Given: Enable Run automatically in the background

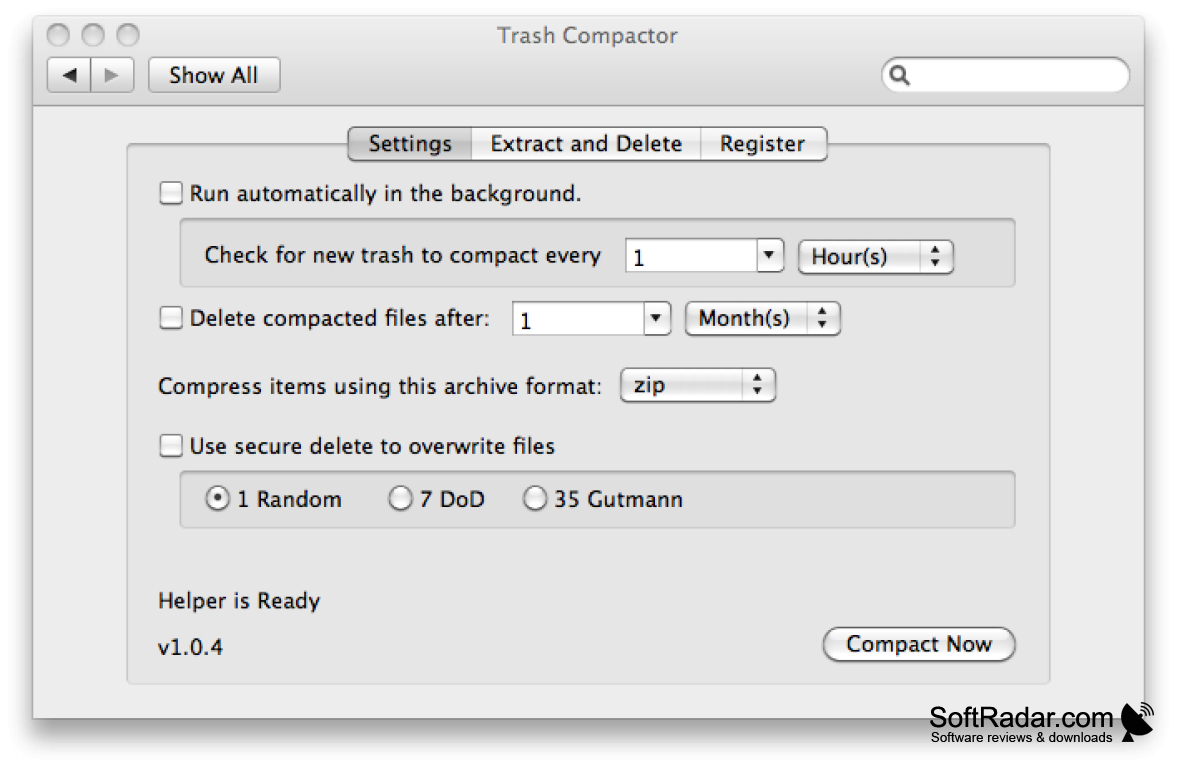Looking at the screenshot, I should (171, 193).
